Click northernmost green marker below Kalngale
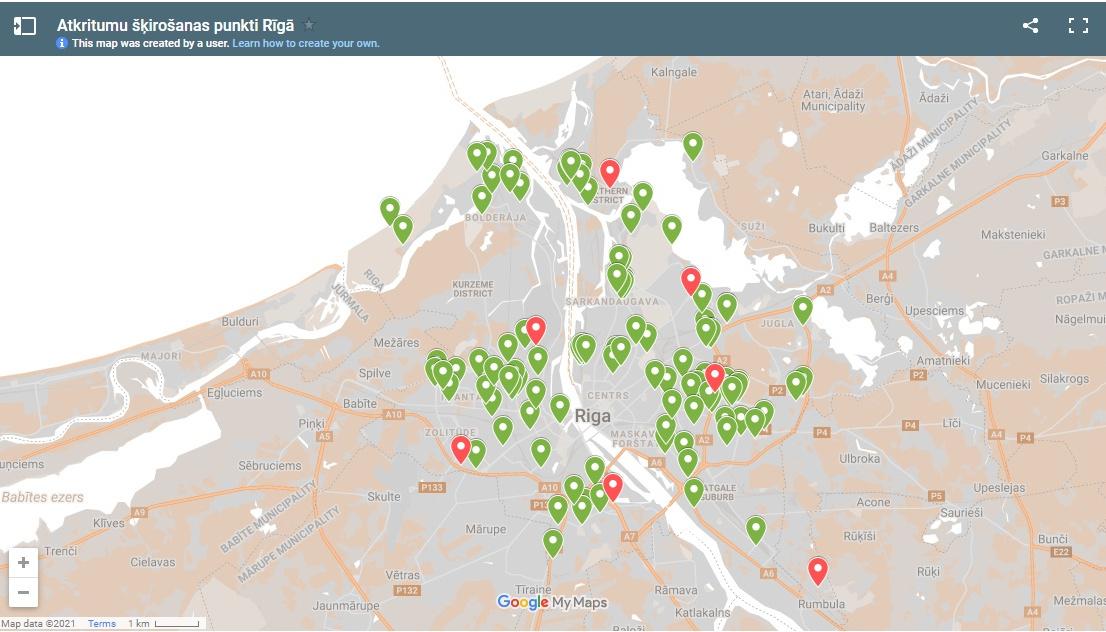This screenshot has height=632, width=1106. point(693,145)
